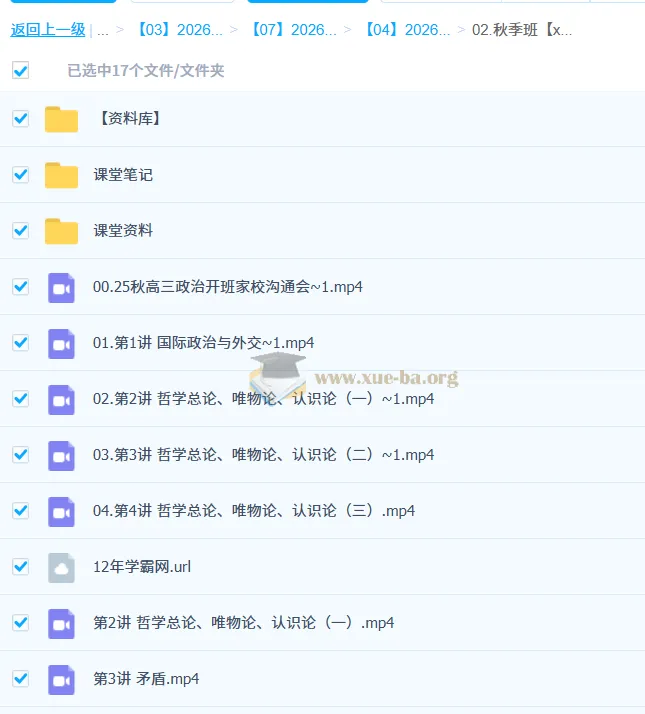Image resolution: width=645 pixels, height=714 pixels.
Task: Click the 12年学霸网.url cloud file icon
Action: pos(61,568)
